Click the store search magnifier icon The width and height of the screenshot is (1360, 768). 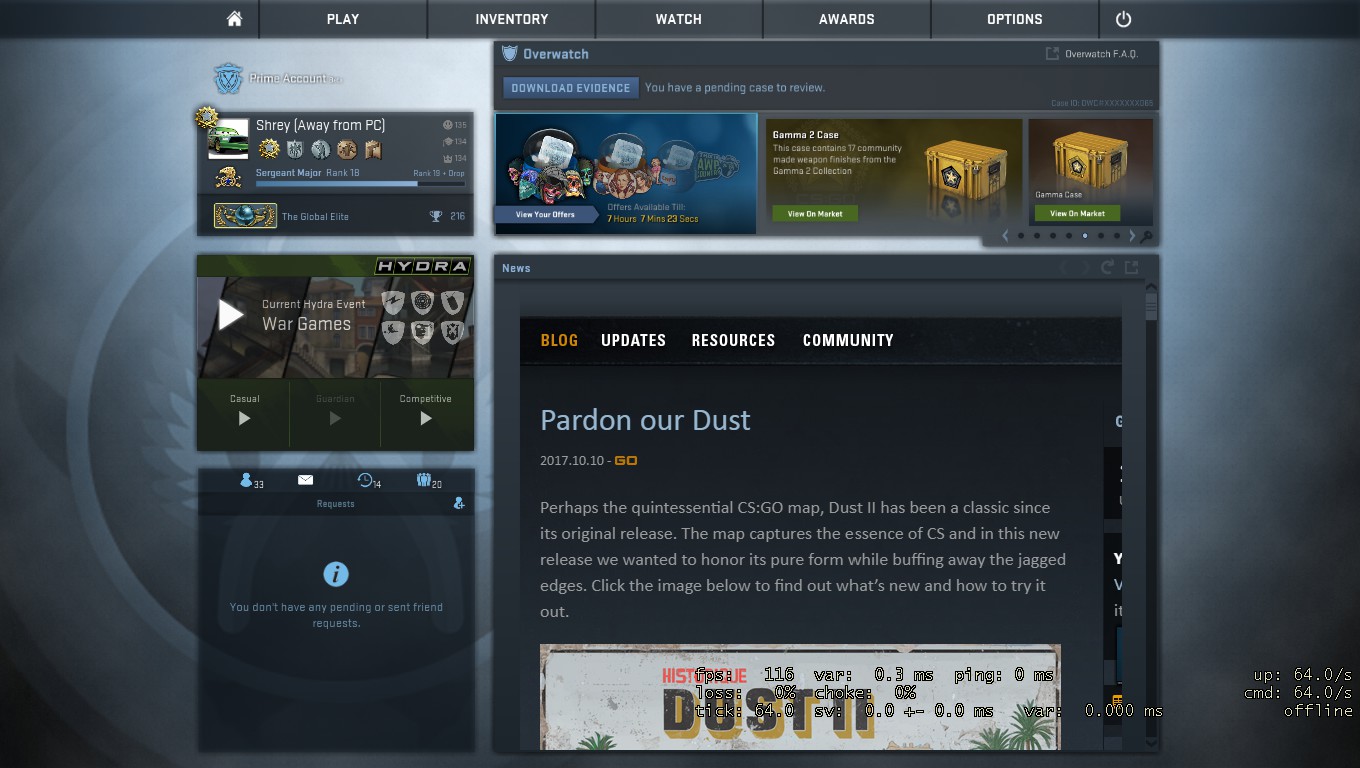(1147, 237)
